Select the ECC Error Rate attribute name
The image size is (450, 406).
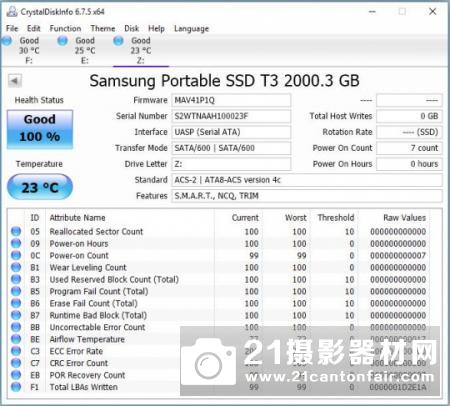(76, 351)
